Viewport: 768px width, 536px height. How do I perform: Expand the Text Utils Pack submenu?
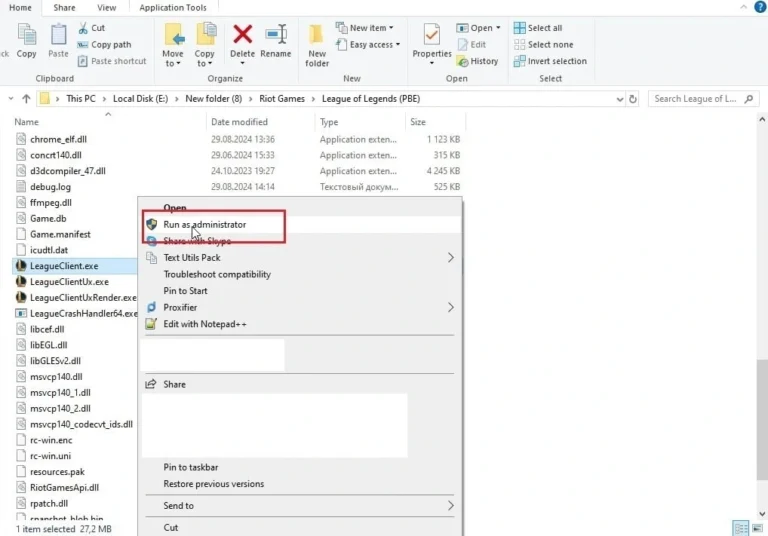tap(450, 258)
